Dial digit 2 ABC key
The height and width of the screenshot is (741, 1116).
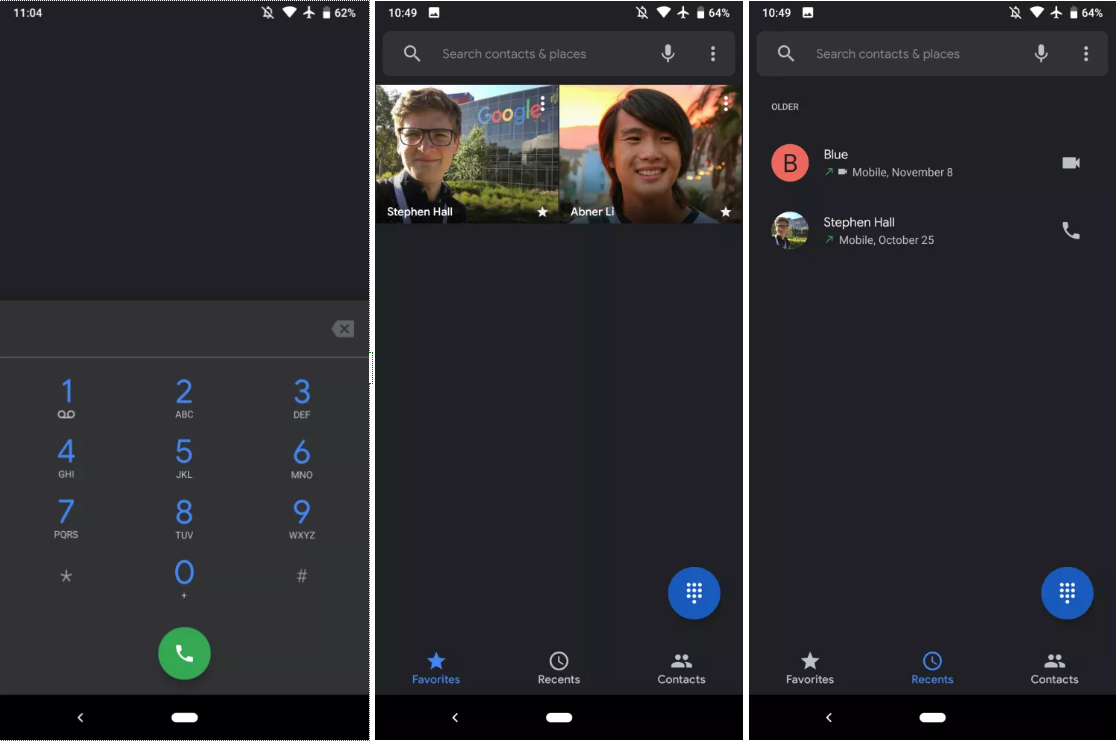click(x=184, y=398)
